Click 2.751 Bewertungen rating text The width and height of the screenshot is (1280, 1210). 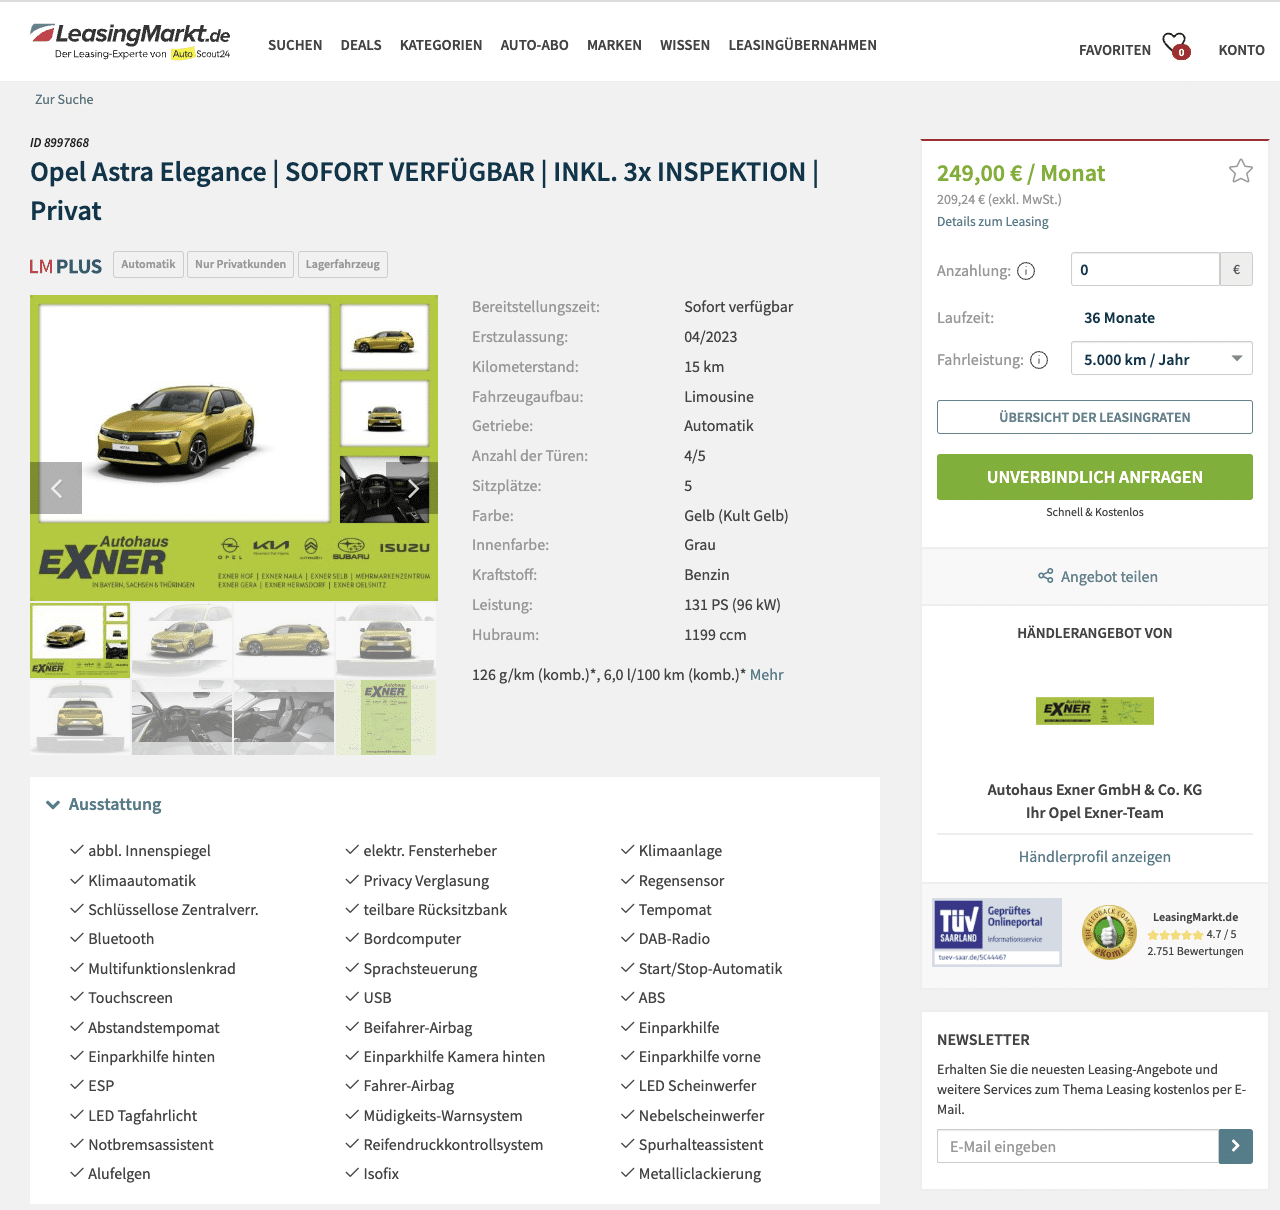1195,951
